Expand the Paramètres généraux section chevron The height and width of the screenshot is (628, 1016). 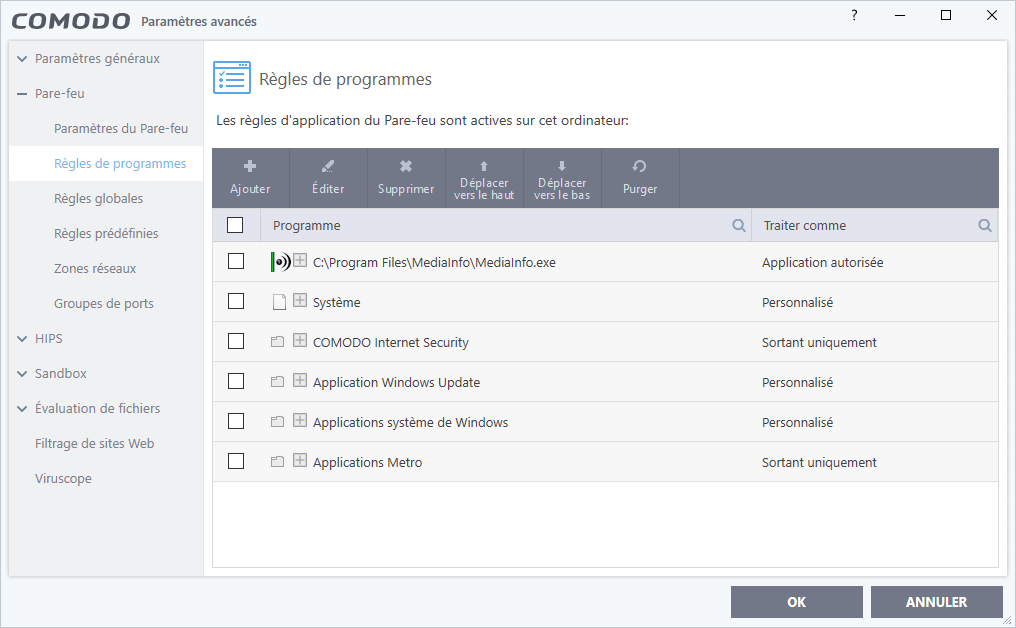(22, 59)
